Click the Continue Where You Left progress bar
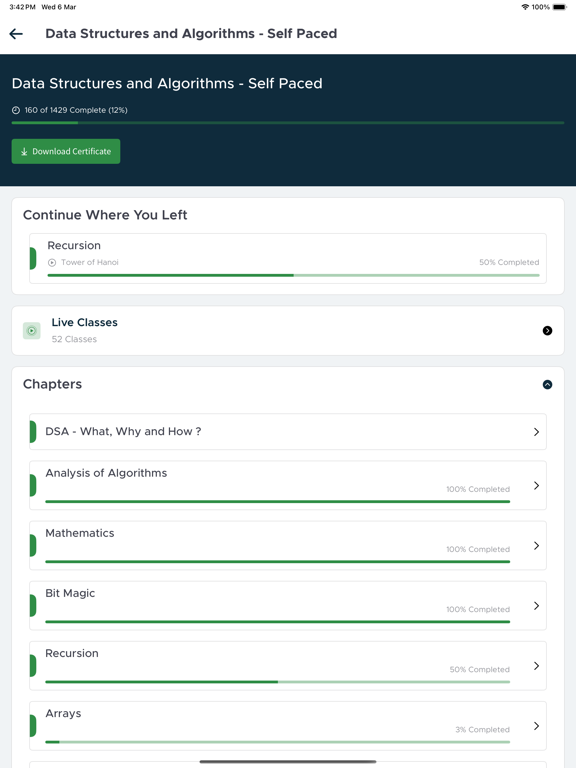Viewport: 576px width, 768px height. click(x=293, y=275)
